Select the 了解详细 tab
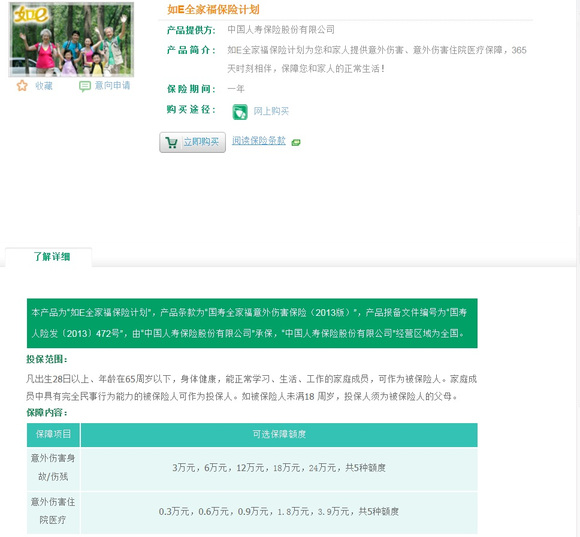This screenshot has width=580, height=537. 48,257
